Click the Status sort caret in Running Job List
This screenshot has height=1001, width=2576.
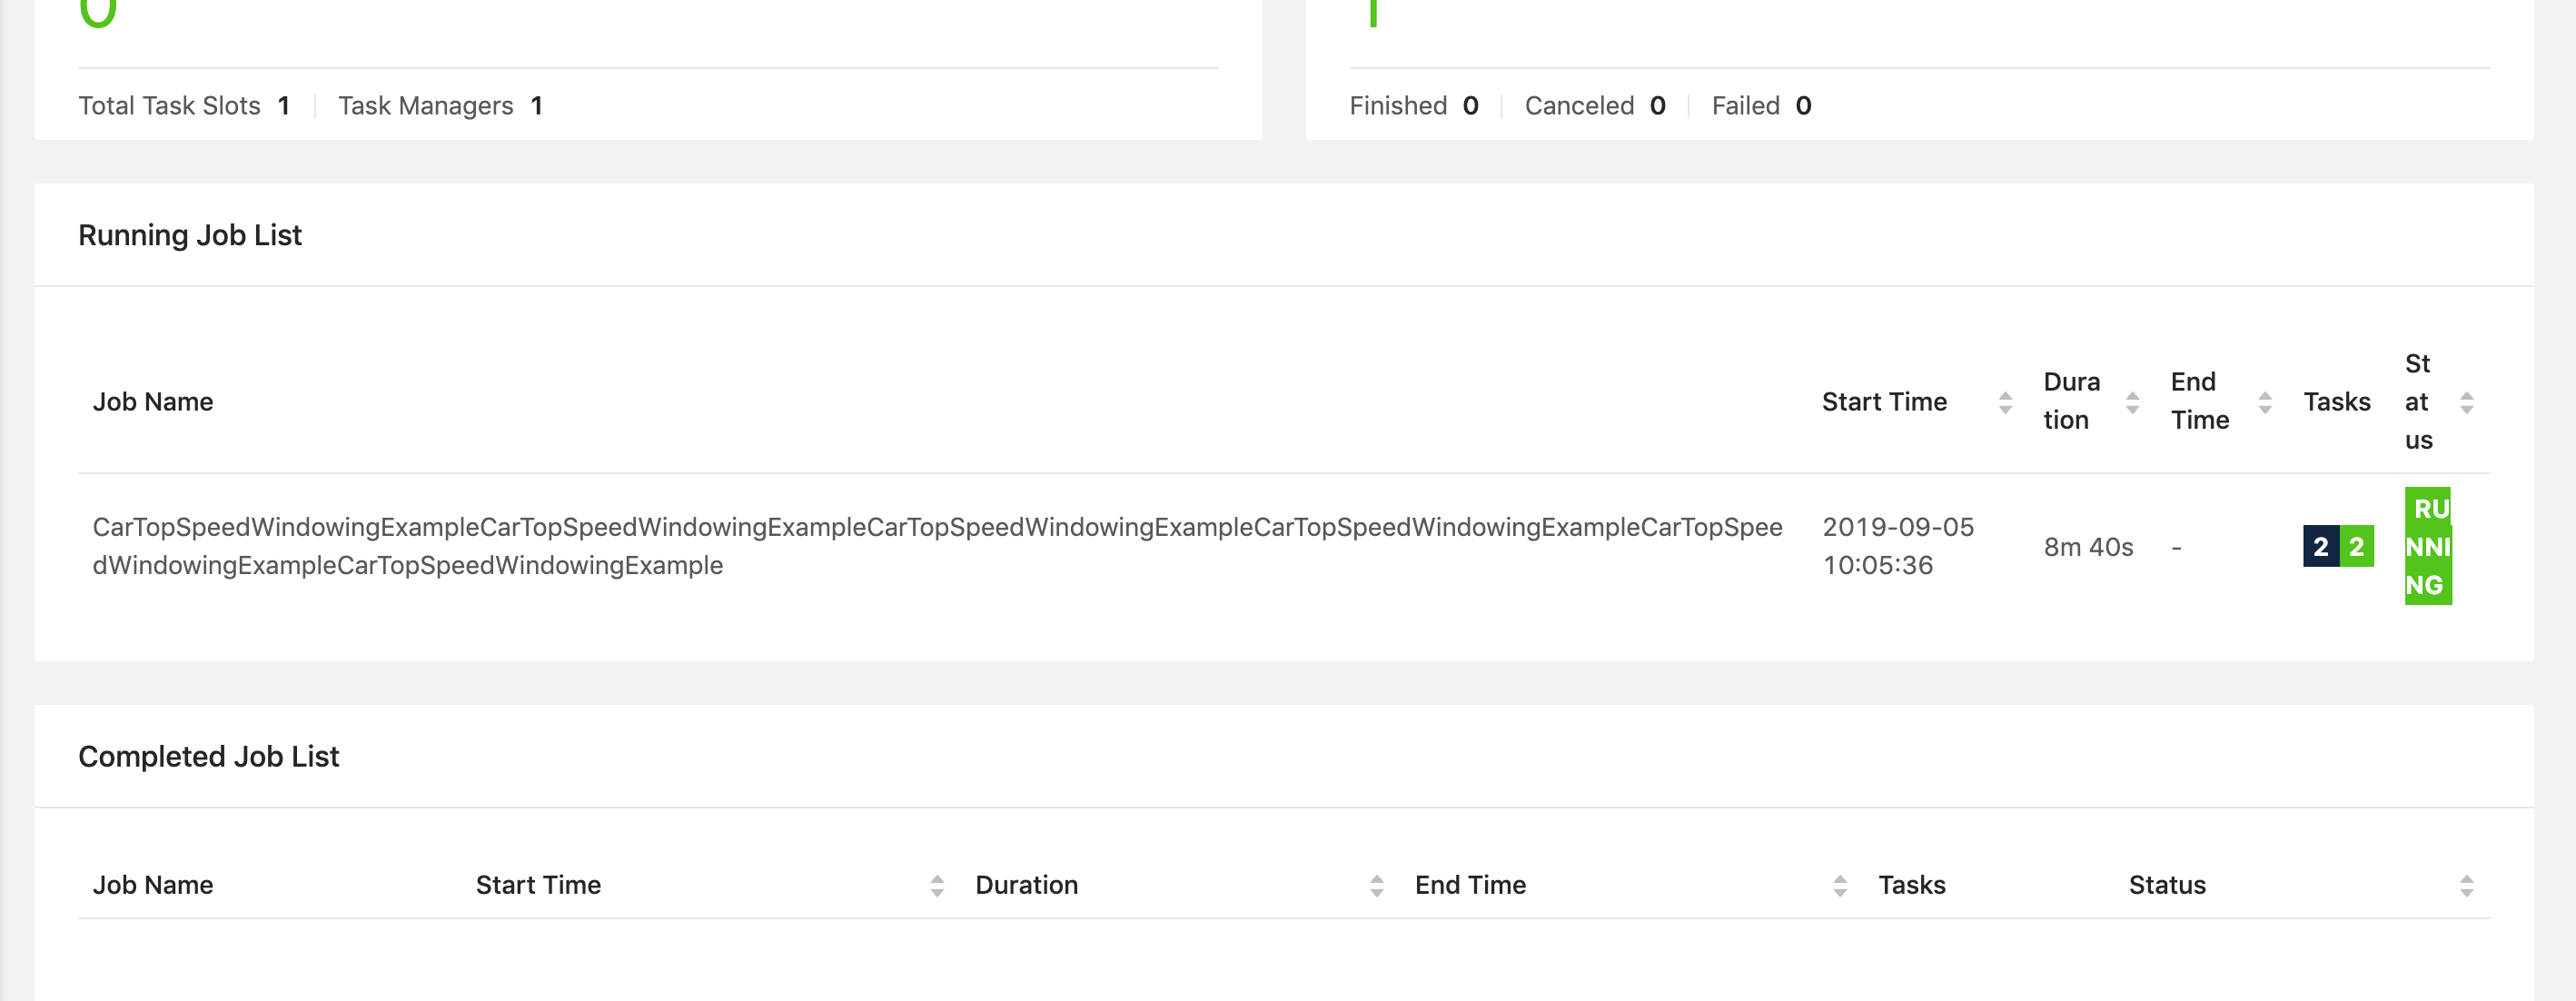pyautogui.click(x=2466, y=402)
